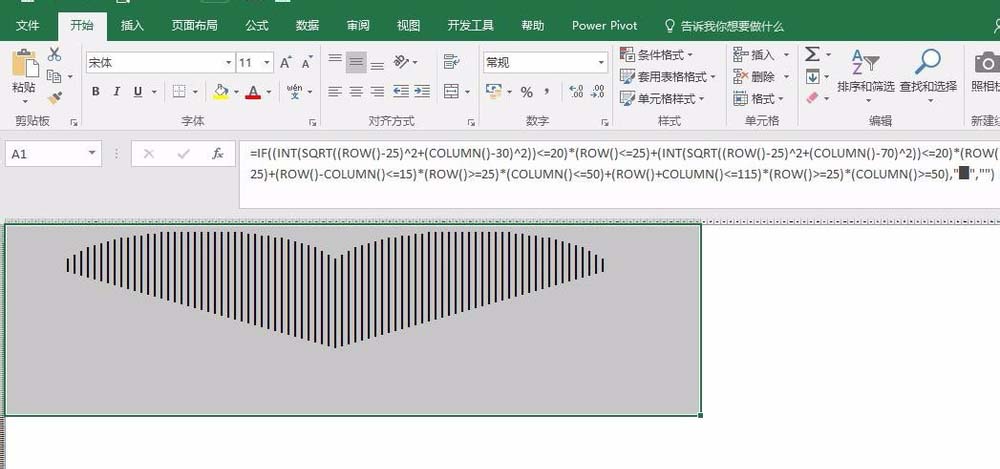Viewport: 1000px width, 469px height.
Task: Open 字体 group dialog launcher
Action: coord(312,121)
